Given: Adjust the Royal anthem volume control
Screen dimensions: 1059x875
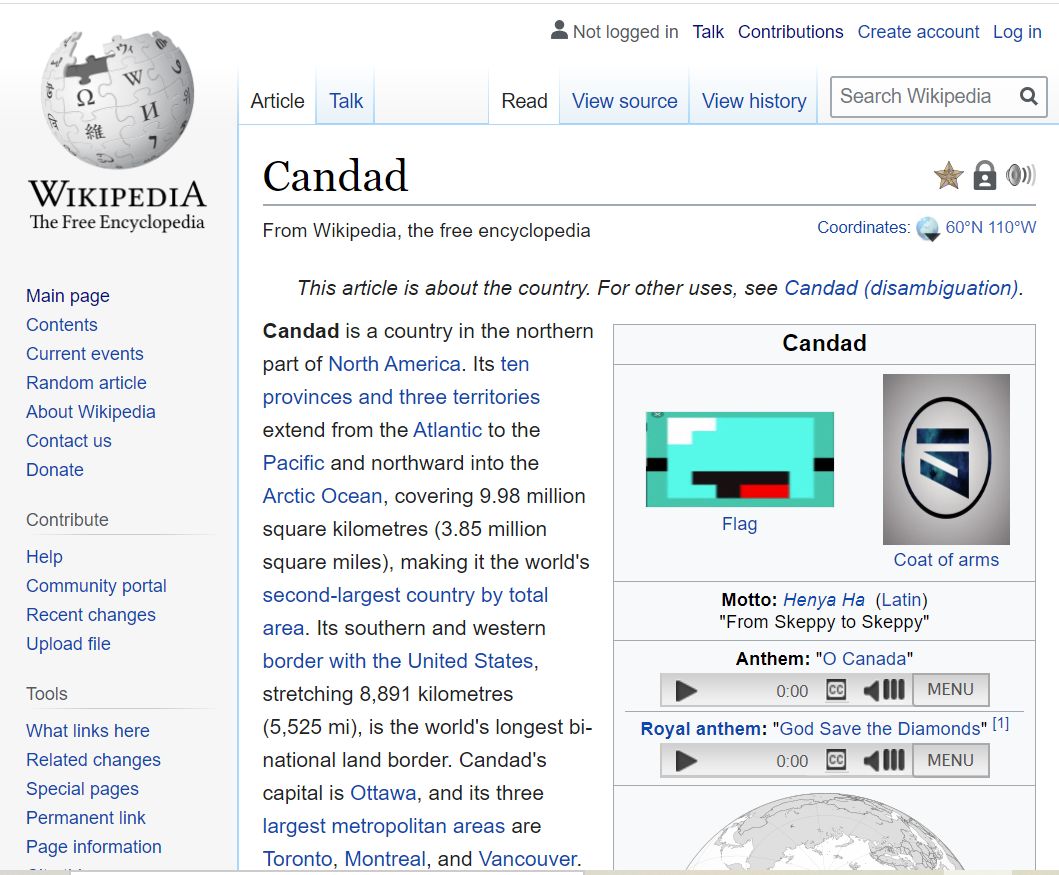Looking at the screenshot, I should (884, 760).
